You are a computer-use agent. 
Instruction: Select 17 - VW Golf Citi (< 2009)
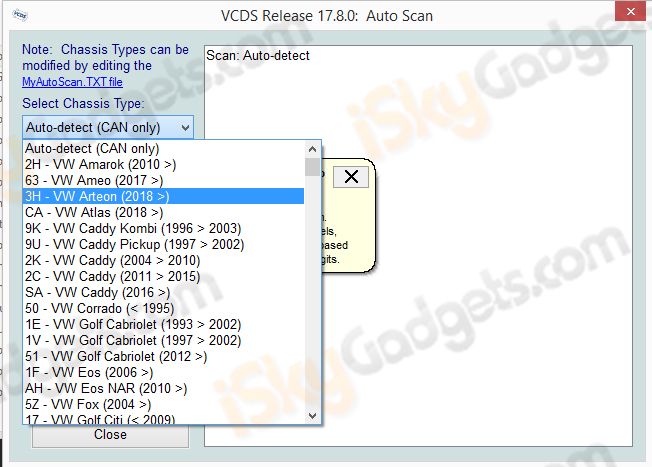click(x=163, y=418)
